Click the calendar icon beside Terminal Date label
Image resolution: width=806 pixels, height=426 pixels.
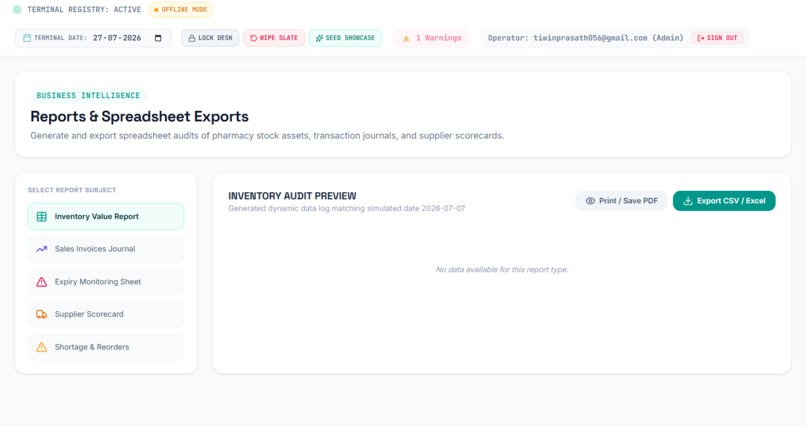coord(27,38)
